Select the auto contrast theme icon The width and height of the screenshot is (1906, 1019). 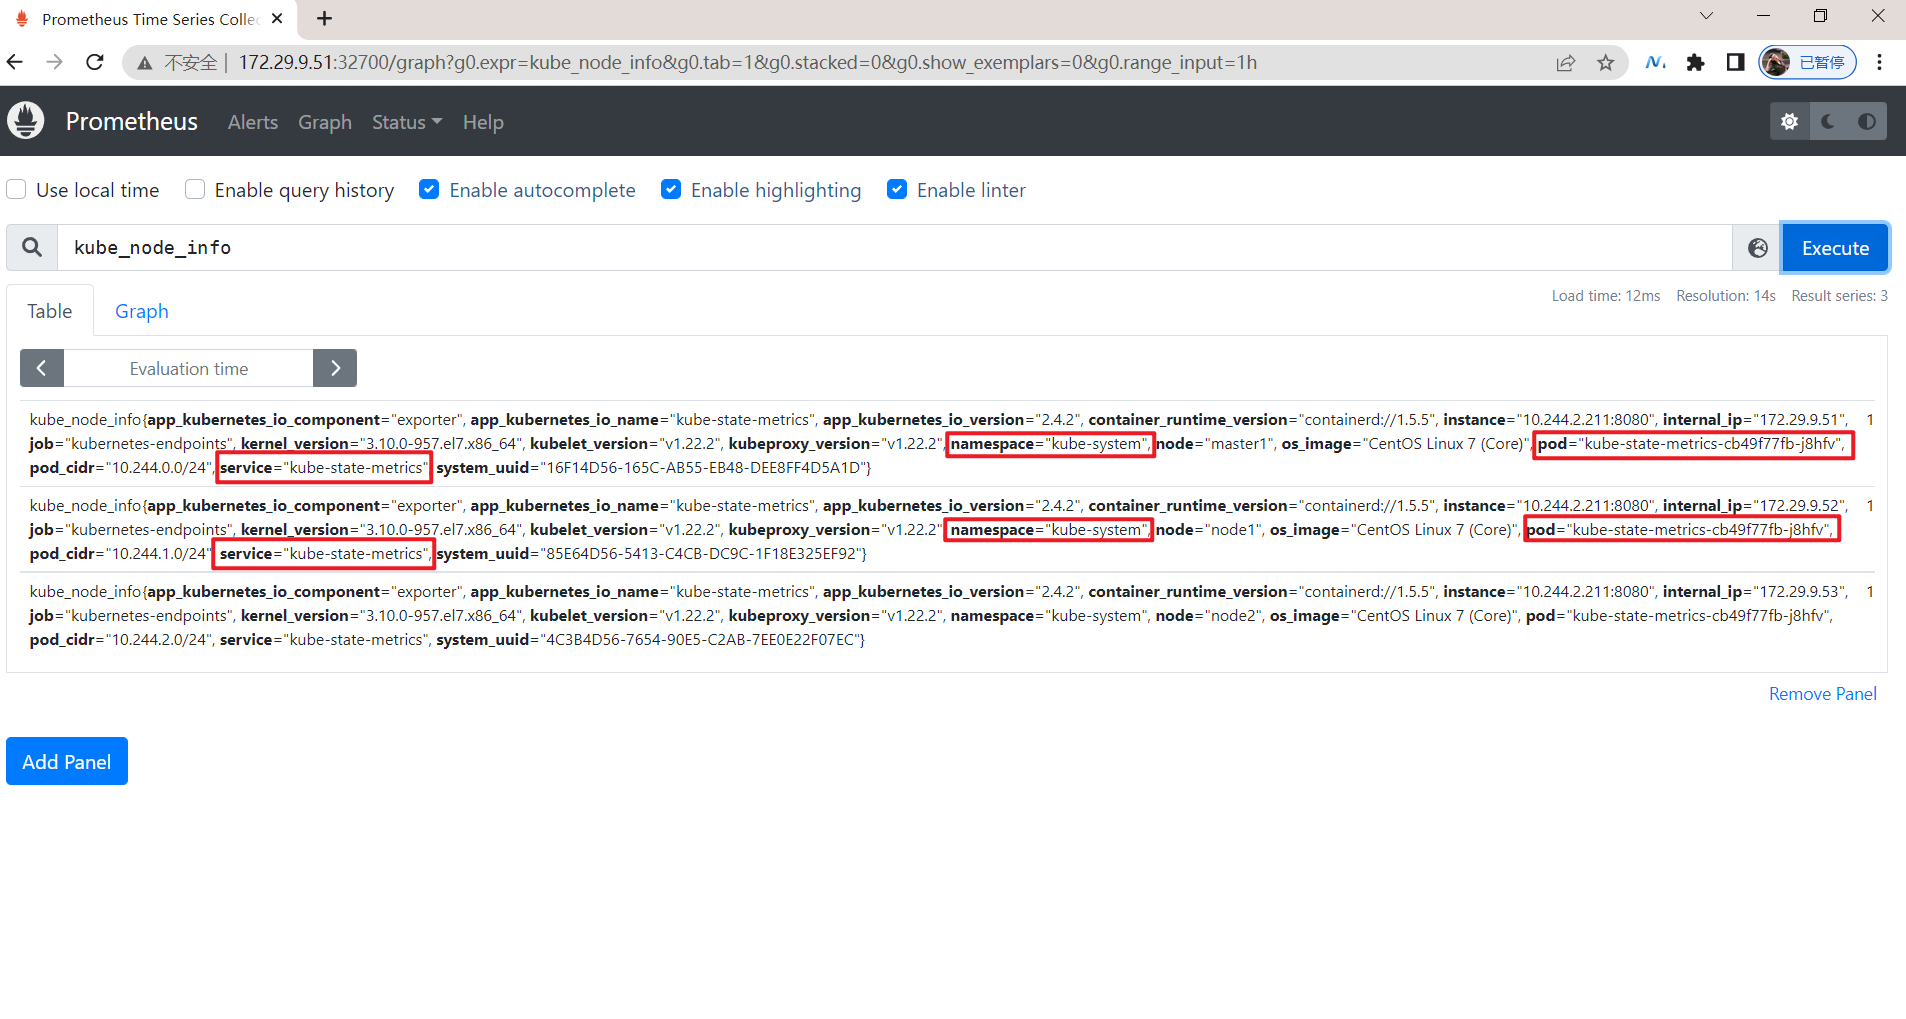pyautogui.click(x=1867, y=121)
